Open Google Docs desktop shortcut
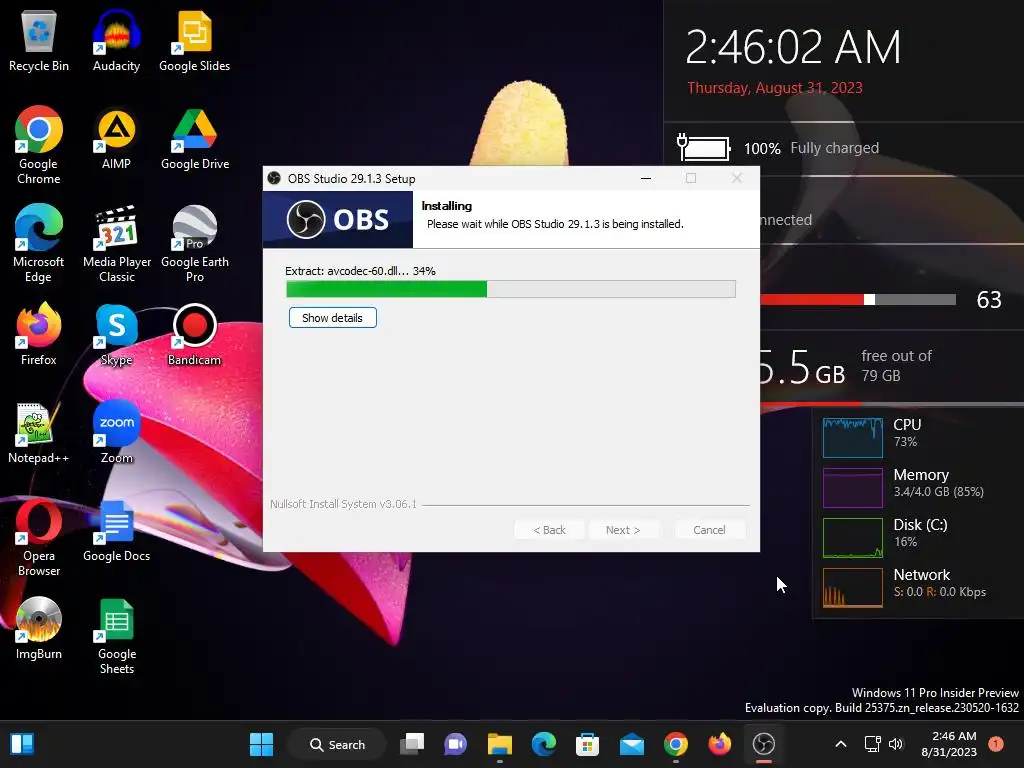This screenshot has width=1024, height=768. point(116,530)
